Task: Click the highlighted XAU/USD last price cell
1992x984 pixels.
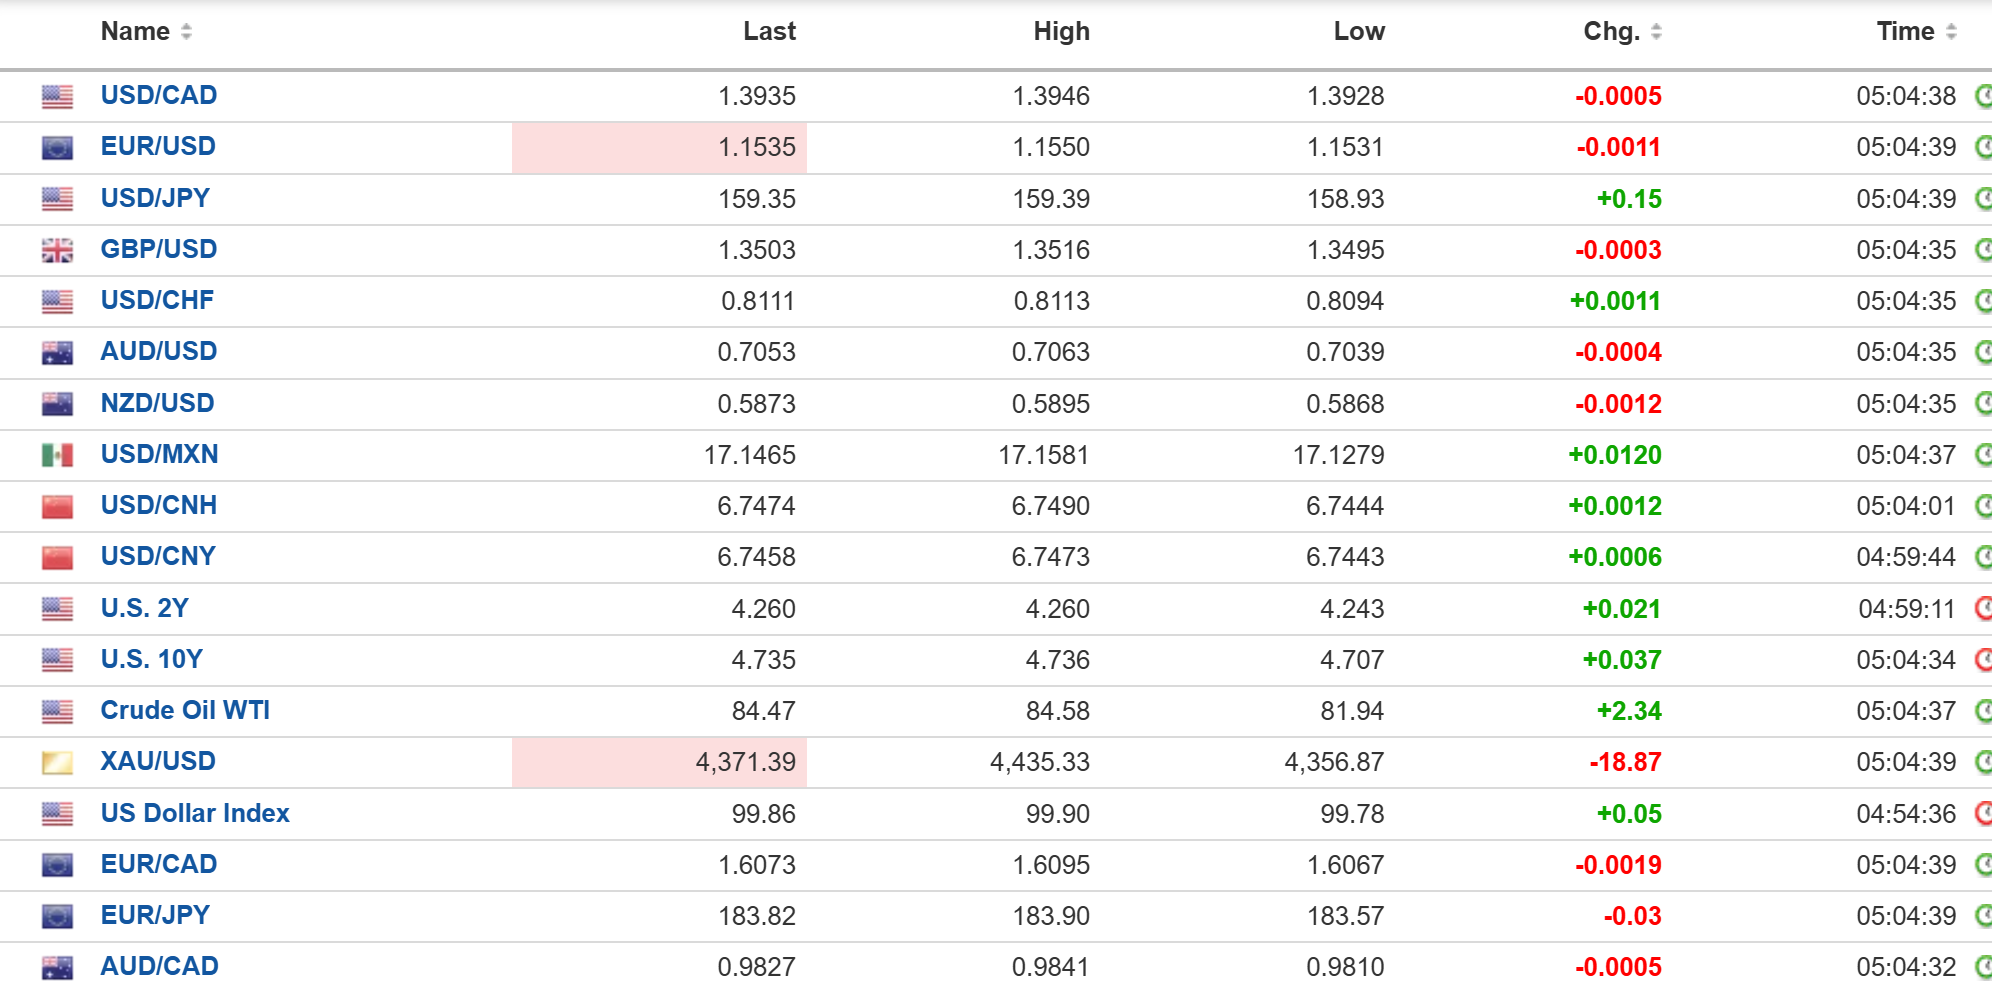Action: pyautogui.click(x=659, y=763)
